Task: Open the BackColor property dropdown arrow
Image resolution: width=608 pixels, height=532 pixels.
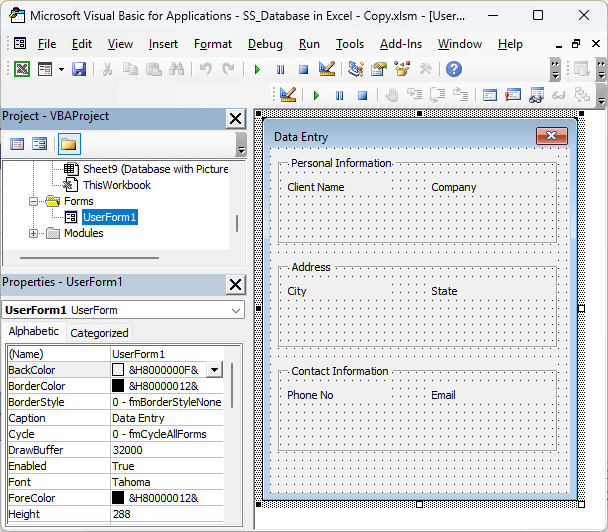Action: coord(214,370)
